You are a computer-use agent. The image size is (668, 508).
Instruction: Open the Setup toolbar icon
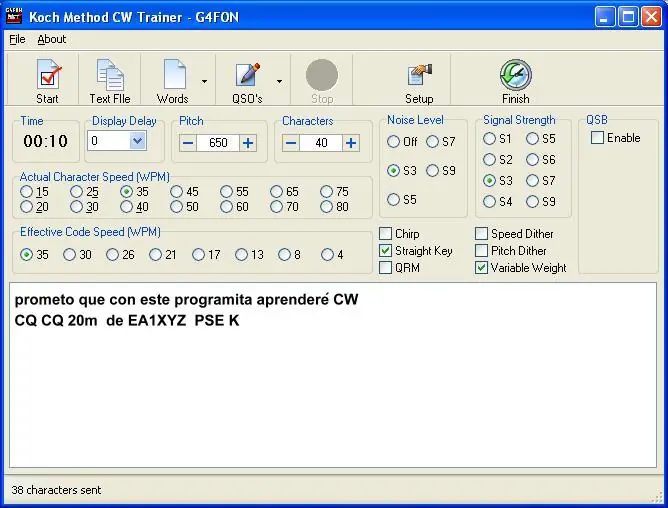[x=419, y=74]
